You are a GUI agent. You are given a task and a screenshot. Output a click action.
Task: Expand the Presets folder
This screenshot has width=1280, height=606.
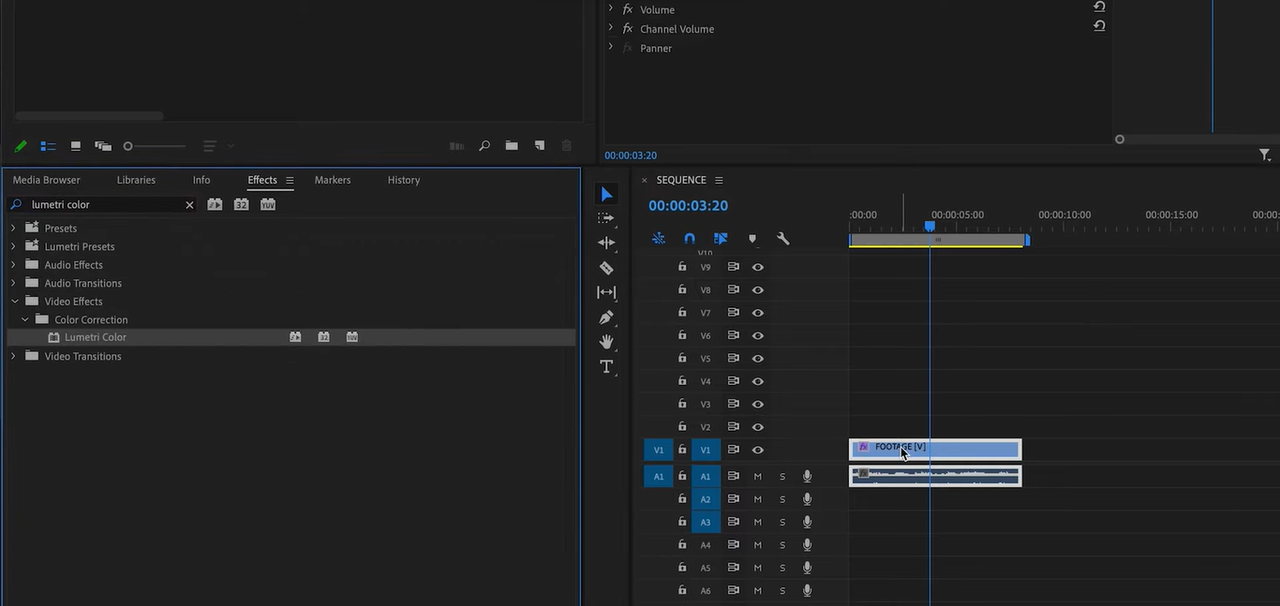click(x=14, y=228)
